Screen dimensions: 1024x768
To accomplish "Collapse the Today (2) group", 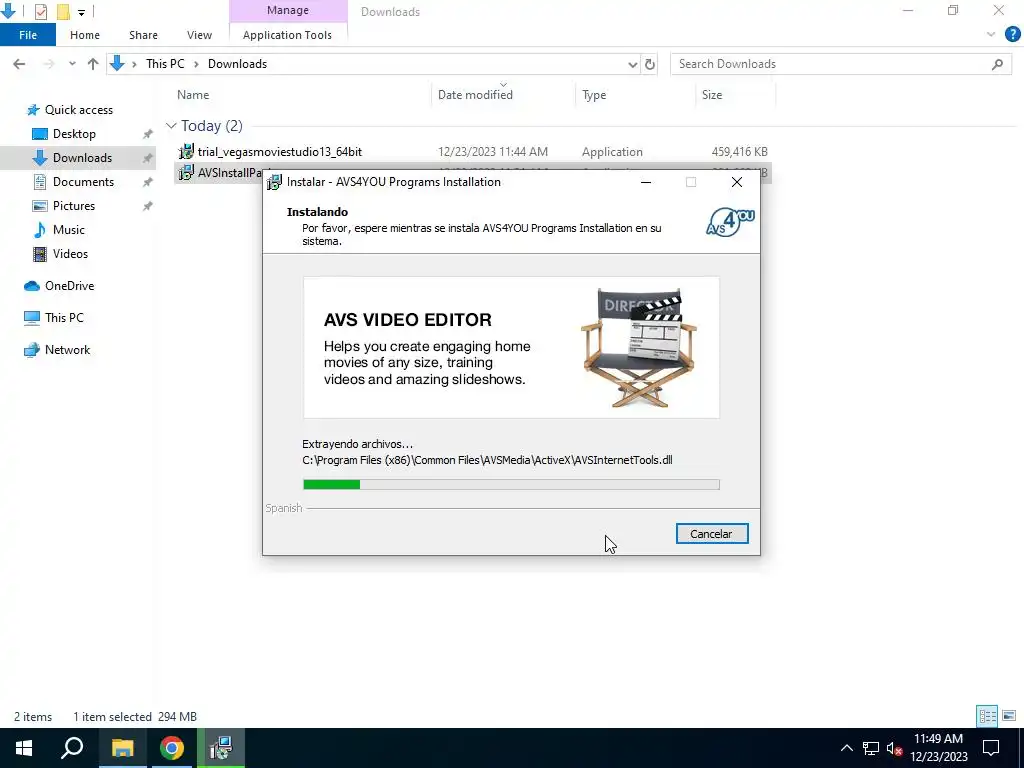I will [171, 125].
